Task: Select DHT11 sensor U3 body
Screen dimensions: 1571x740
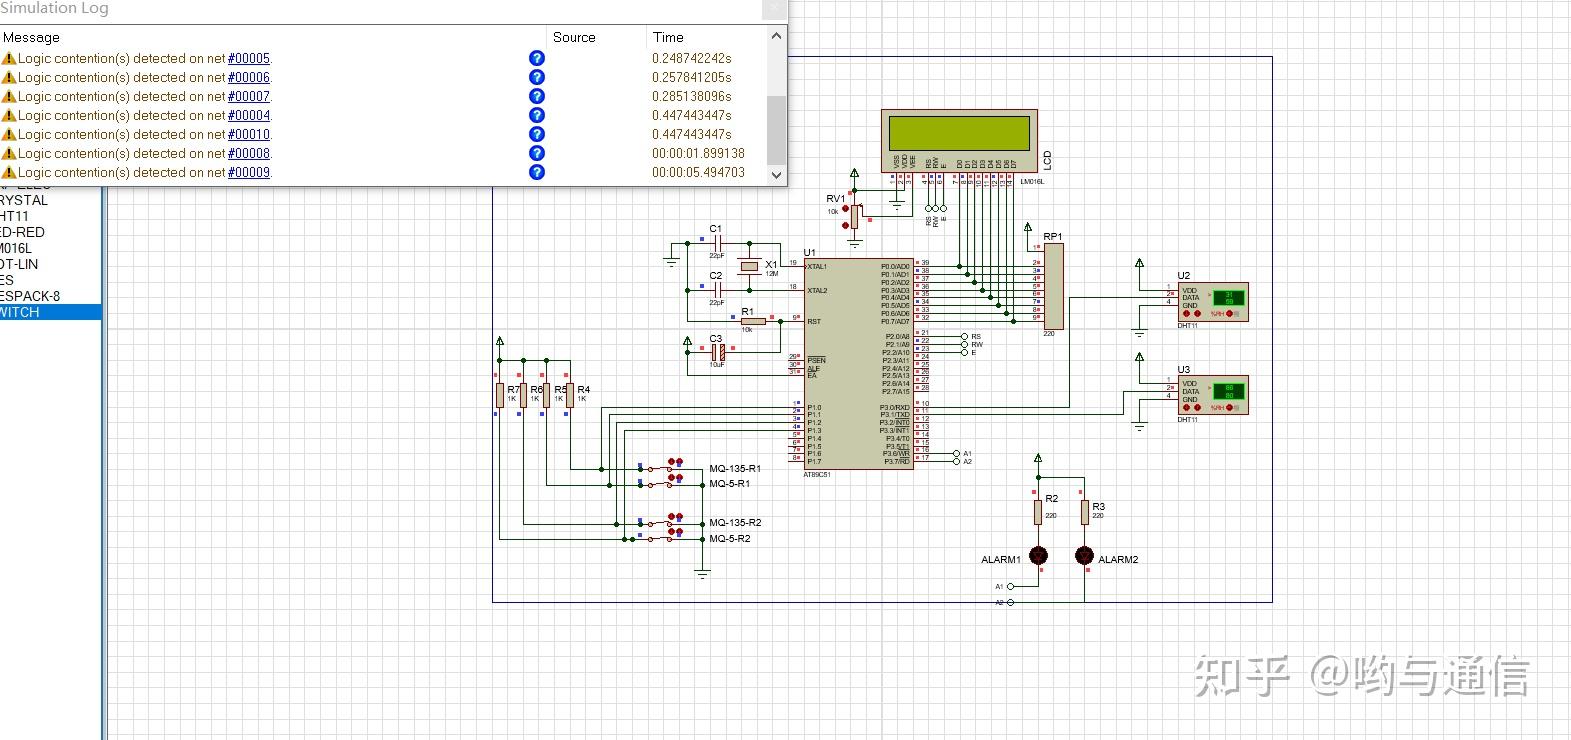Action: [1213, 395]
